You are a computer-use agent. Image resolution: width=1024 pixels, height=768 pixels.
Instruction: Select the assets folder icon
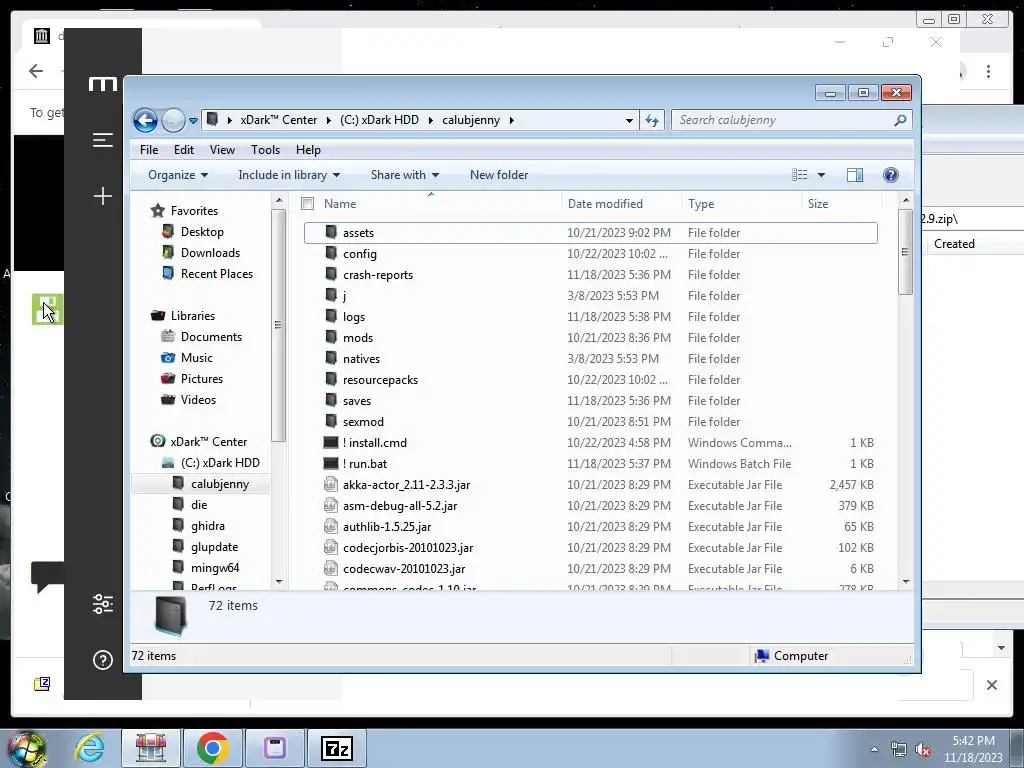pyautogui.click(x=331, y=232)
